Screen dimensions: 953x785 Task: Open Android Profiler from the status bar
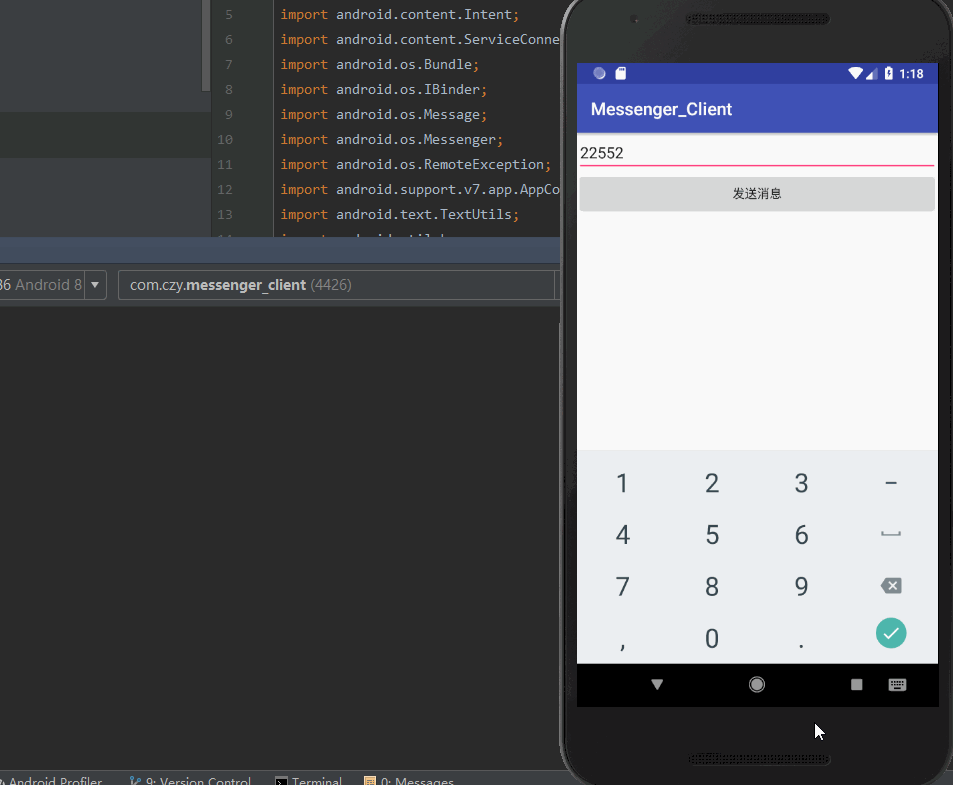[55, 781]
